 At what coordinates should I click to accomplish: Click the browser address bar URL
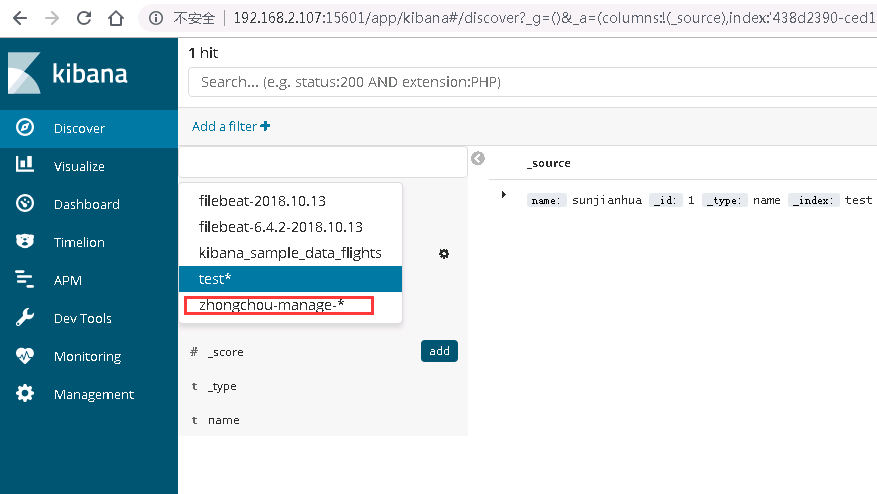[554, 18]
